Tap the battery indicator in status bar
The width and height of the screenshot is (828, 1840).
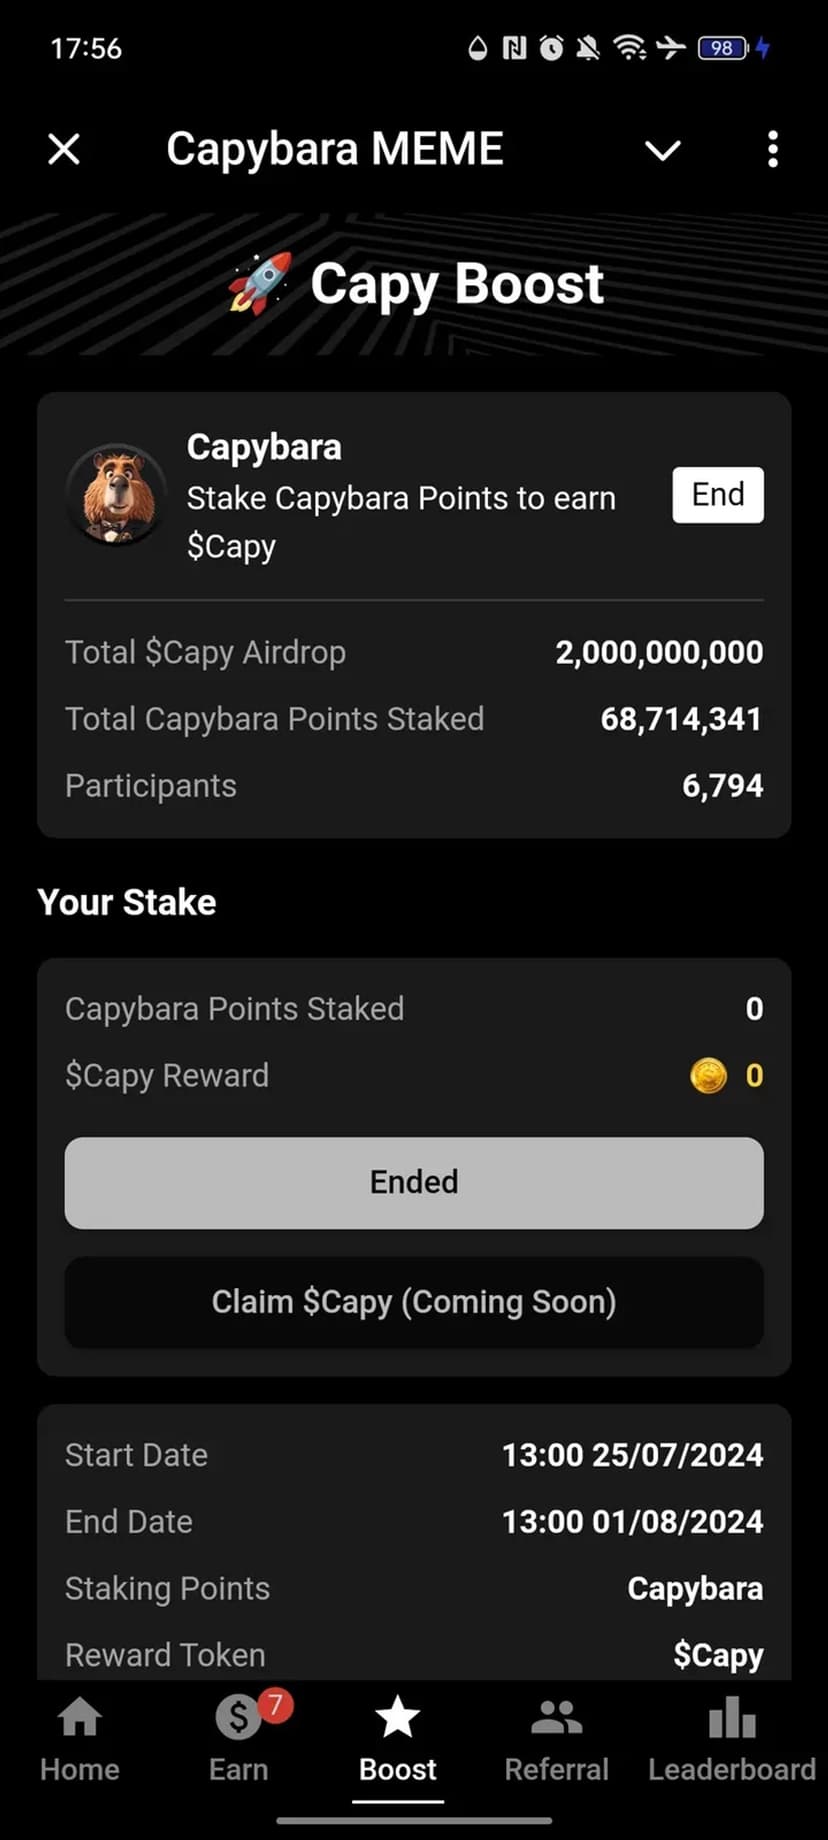pos(723,48)
